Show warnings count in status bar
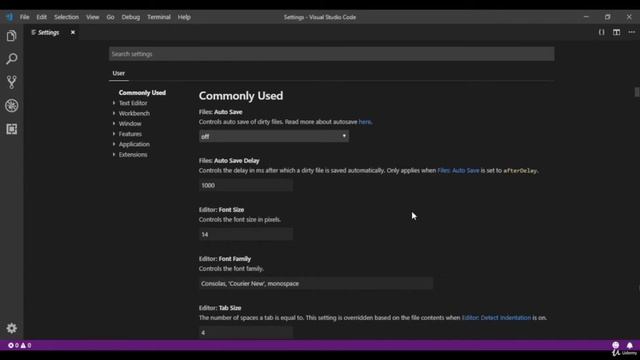The height and width of the screenshot is (360, 640). 26,345
